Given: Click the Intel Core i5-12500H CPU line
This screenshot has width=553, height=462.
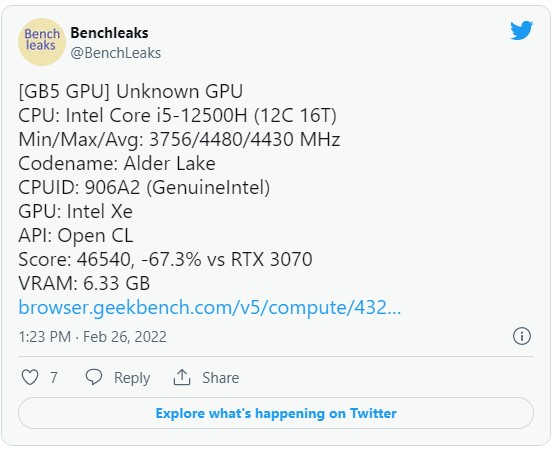Looking at the screenshot, I should [x=177, y=115].
